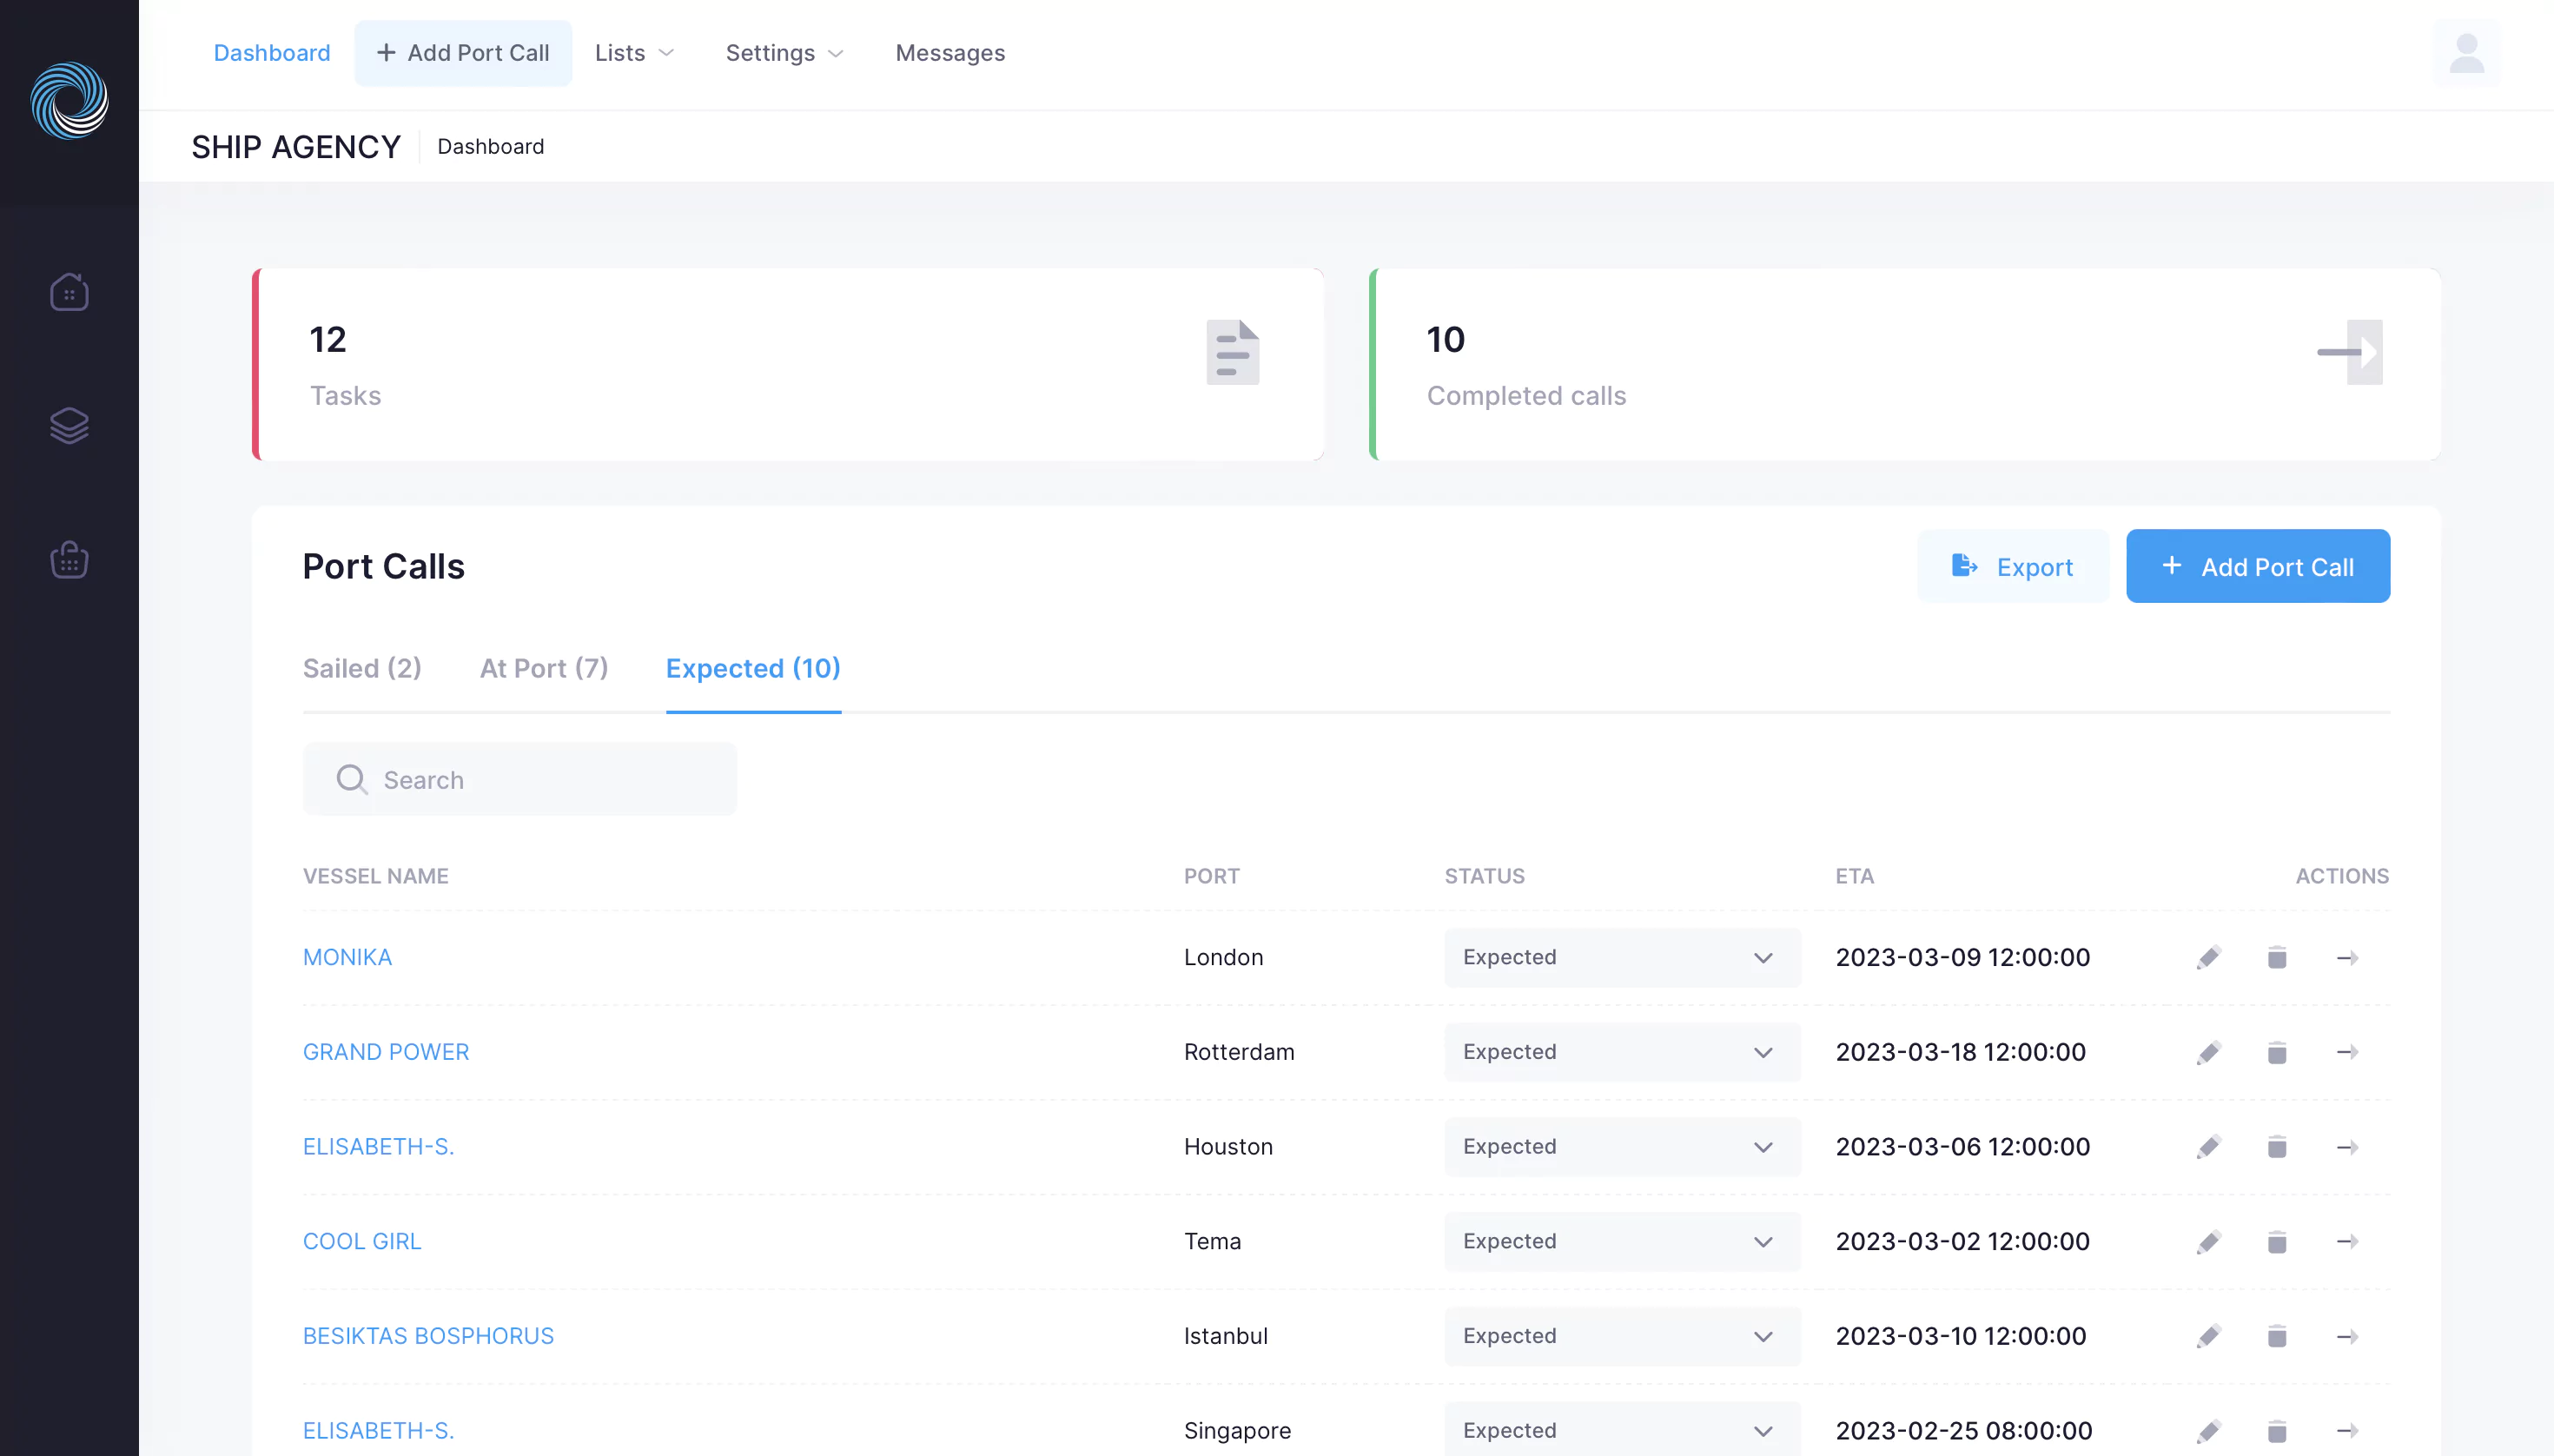Open status dropdown for Istanbul row

(1621, 1336)
